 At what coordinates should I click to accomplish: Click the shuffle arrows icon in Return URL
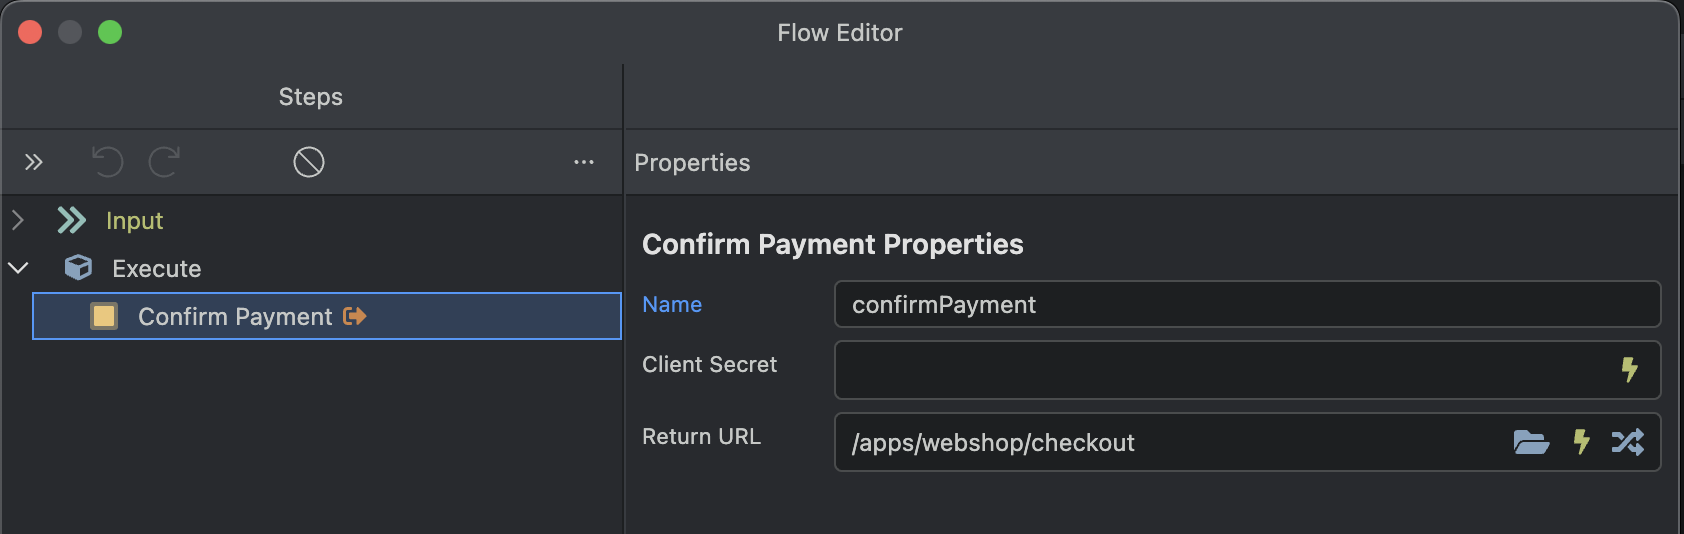click(x=1628, y=442)
